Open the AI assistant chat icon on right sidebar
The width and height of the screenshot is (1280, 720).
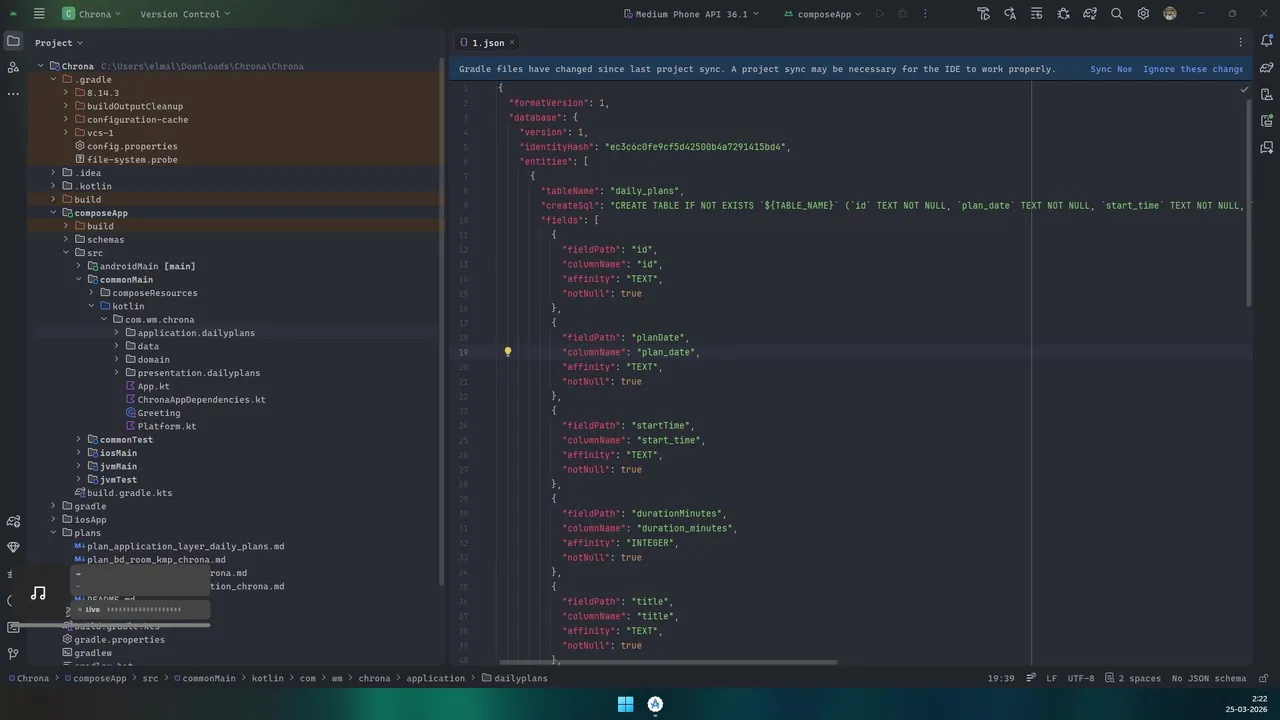[x=1267, y=148]
